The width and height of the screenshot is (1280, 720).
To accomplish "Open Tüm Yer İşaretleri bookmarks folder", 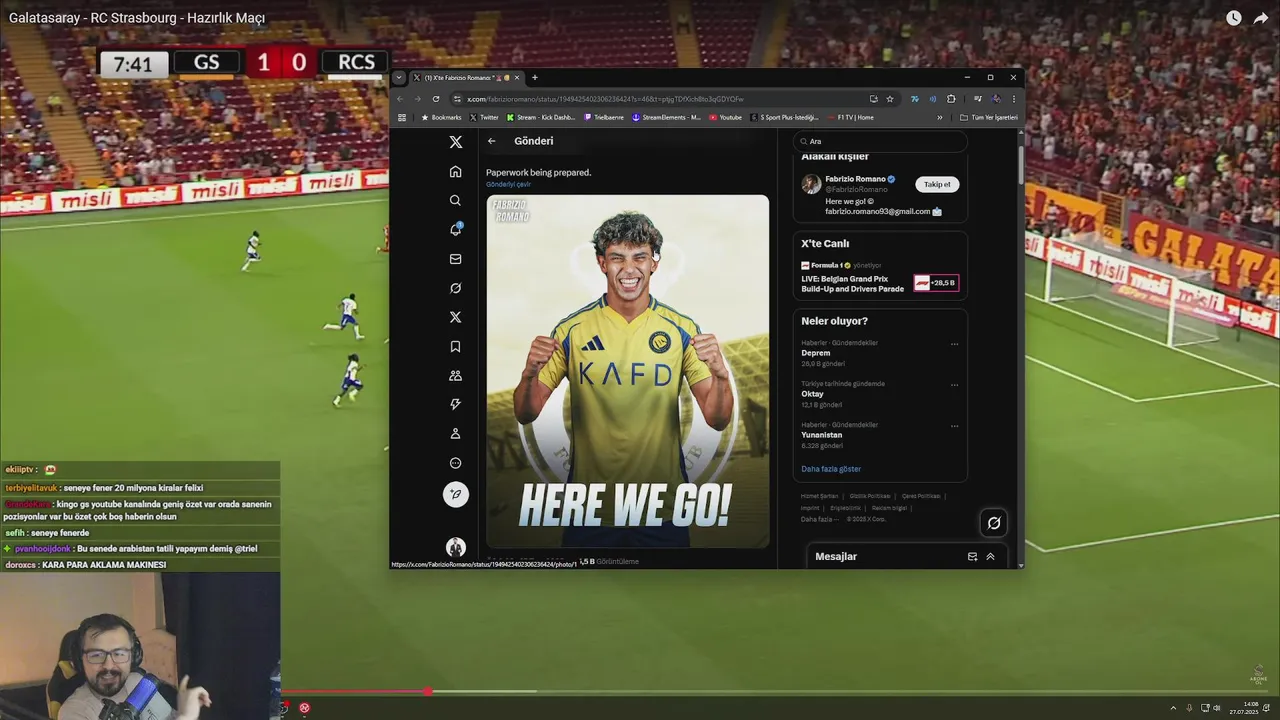I will tap(988, 117).
